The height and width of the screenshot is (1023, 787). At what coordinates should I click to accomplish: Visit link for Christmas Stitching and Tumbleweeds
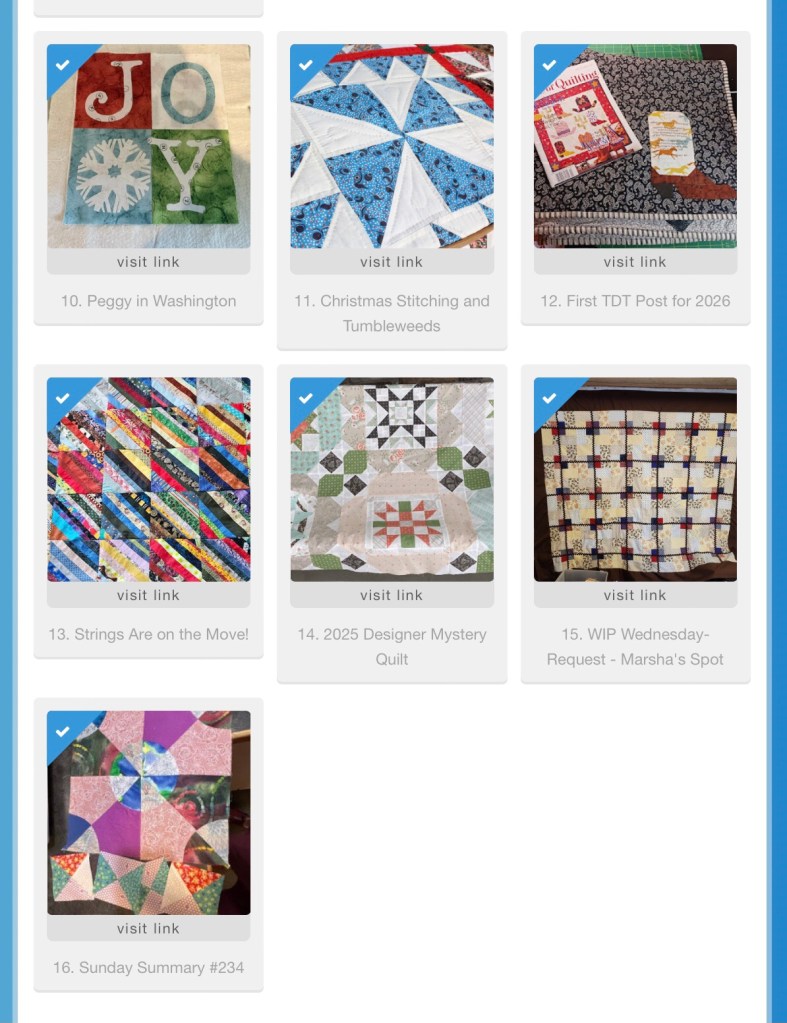pos(392,262)
